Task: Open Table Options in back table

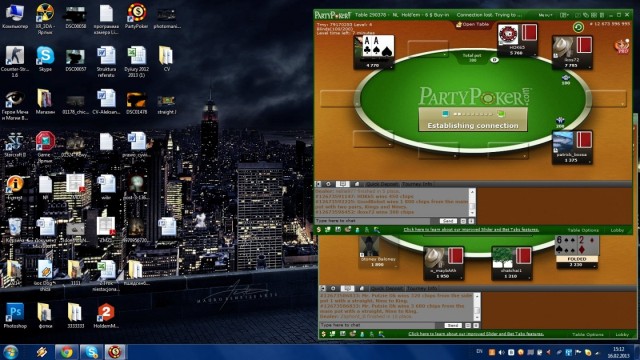Action: pyautogui.click(x=588, y=334)
